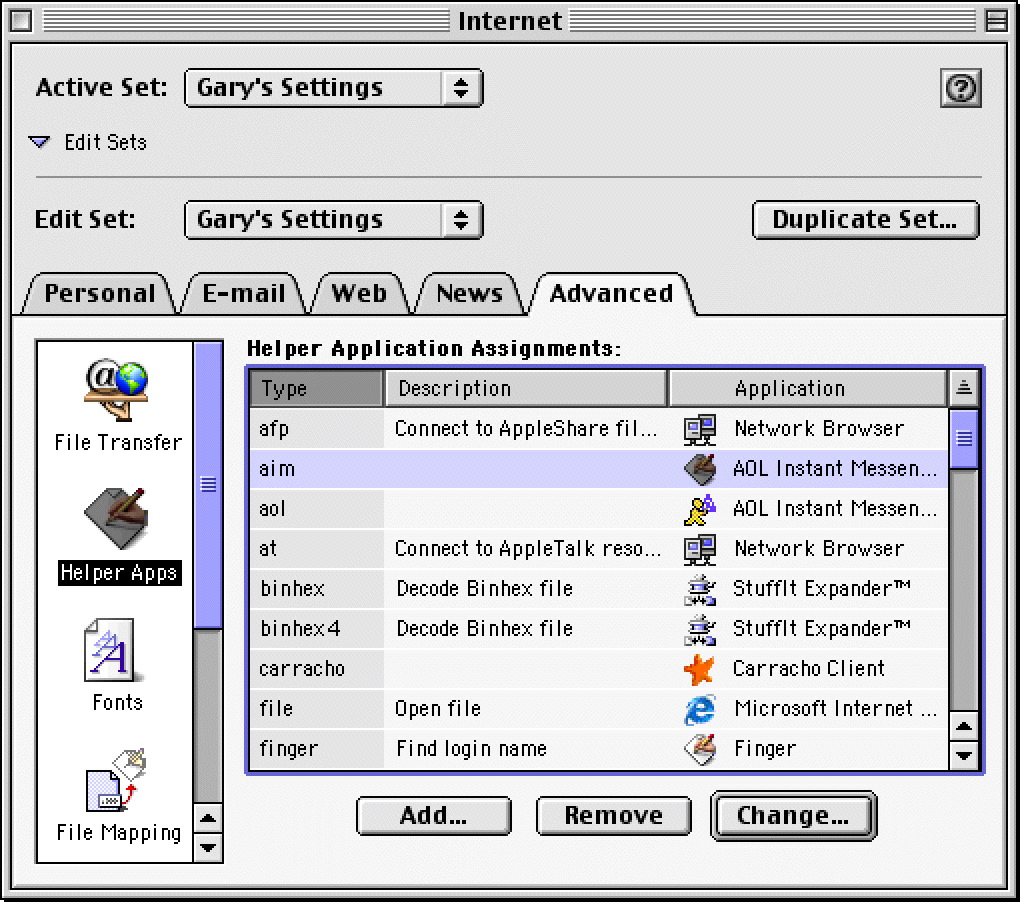Click Network Browser icon in the at row
The width and height of the screenshot is (1020, 902).
click(700, 549)
